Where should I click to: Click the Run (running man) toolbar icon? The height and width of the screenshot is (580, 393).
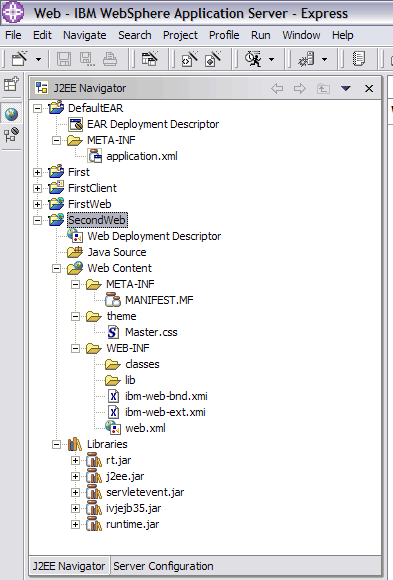253,59
